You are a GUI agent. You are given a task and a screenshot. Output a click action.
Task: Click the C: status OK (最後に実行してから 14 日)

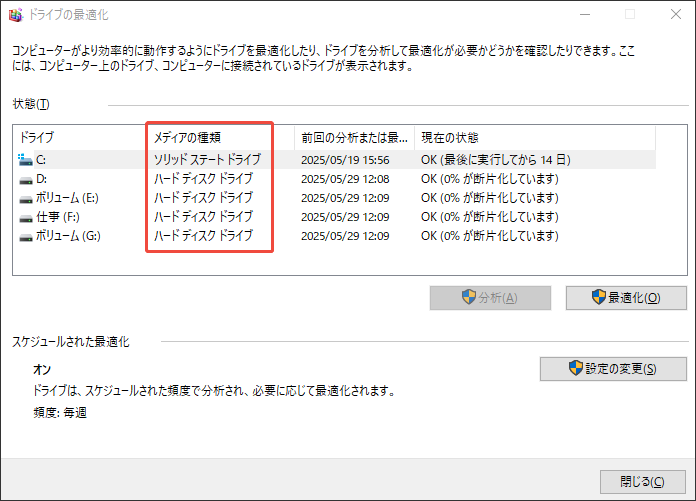tap(495, 159)
